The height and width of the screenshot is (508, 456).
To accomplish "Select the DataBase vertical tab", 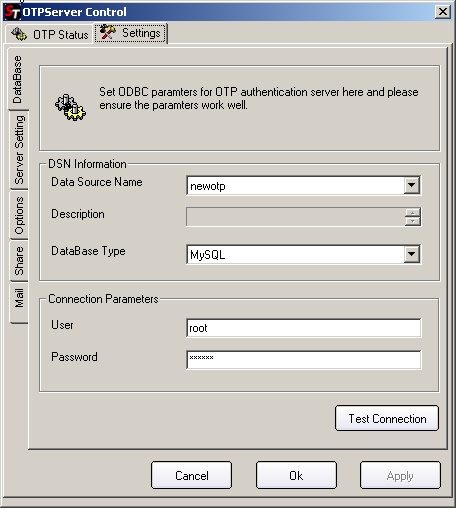I will click(x=18, y=79).
